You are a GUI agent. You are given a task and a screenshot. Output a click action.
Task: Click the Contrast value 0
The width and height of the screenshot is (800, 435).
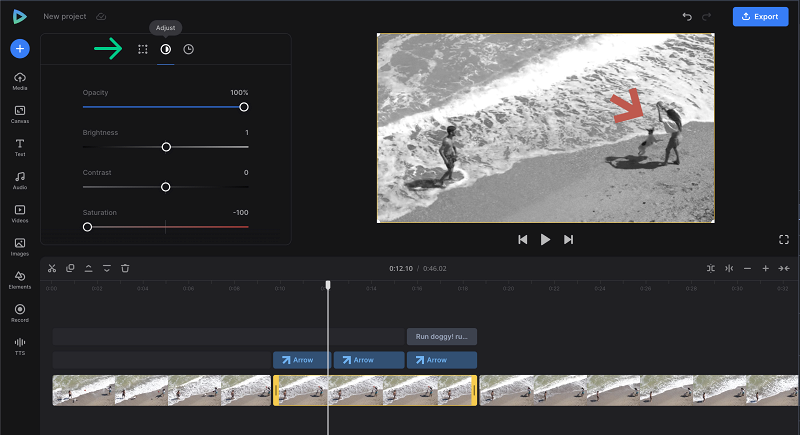tap(246, 173)
